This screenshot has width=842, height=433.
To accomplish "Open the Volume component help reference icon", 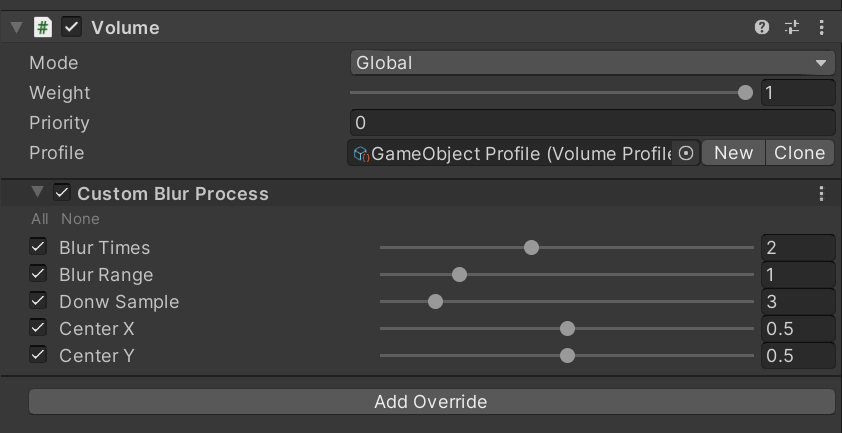I will (x=763, y=28).
